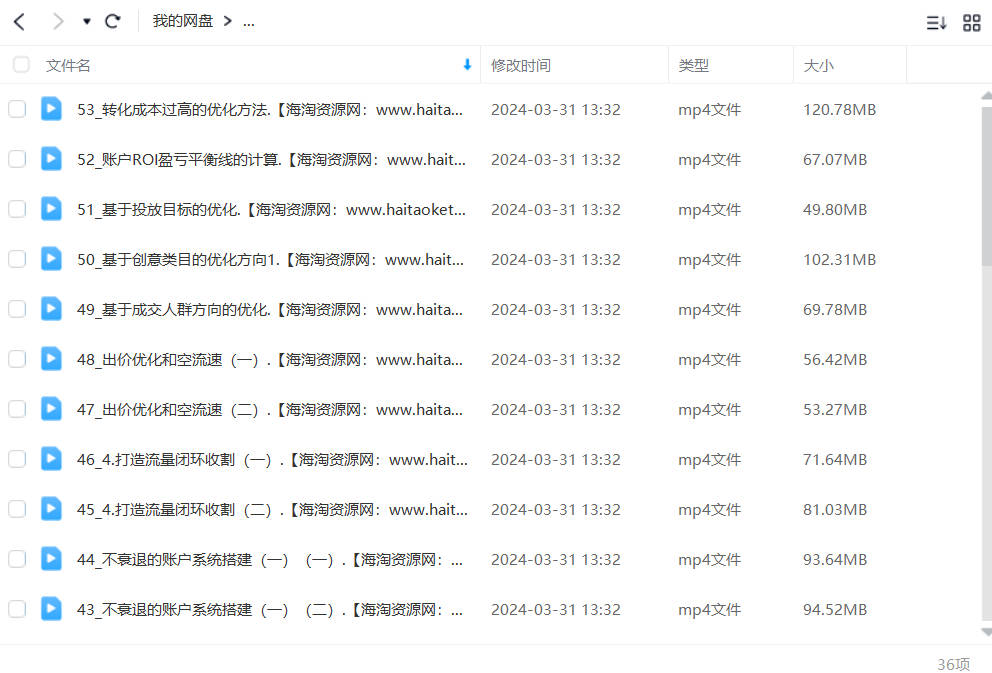Go back with the left arrow
The height and width of the screenshot is (673, 992).
point(20,22)
